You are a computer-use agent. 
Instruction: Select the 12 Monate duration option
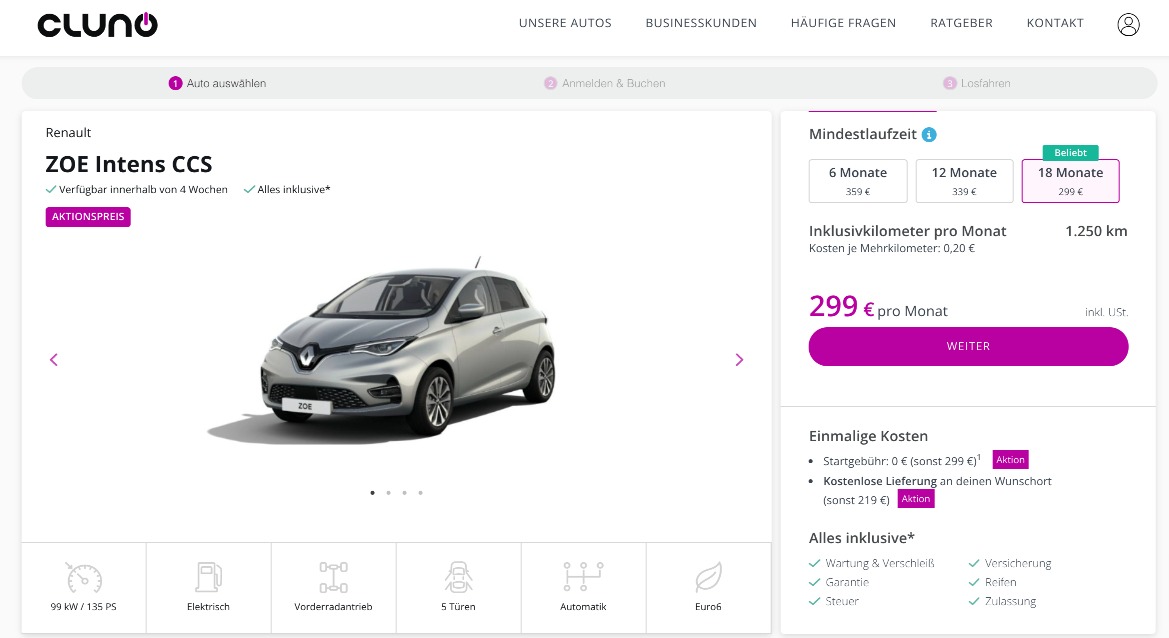pyautogui.click(x=964, y=181)
